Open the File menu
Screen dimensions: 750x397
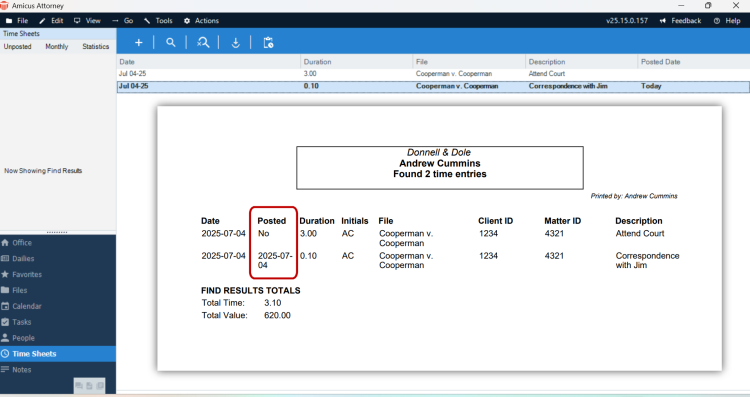pos(17,21)
